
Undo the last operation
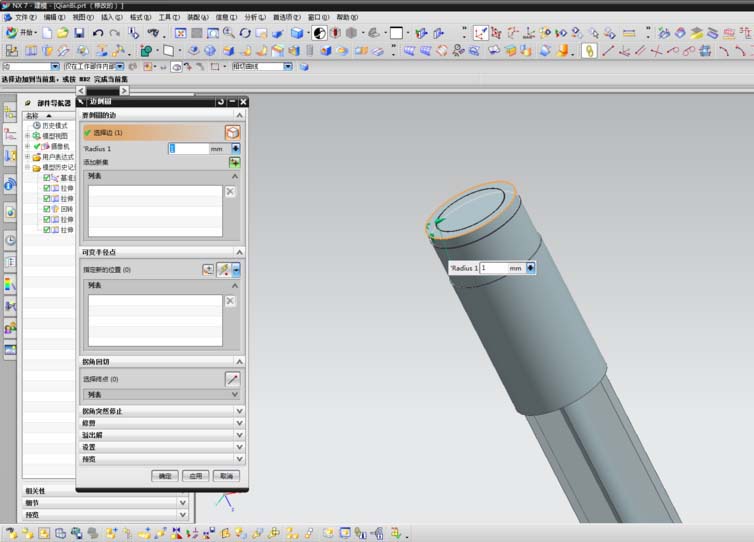pyautogui.click(x=98, y=33)
